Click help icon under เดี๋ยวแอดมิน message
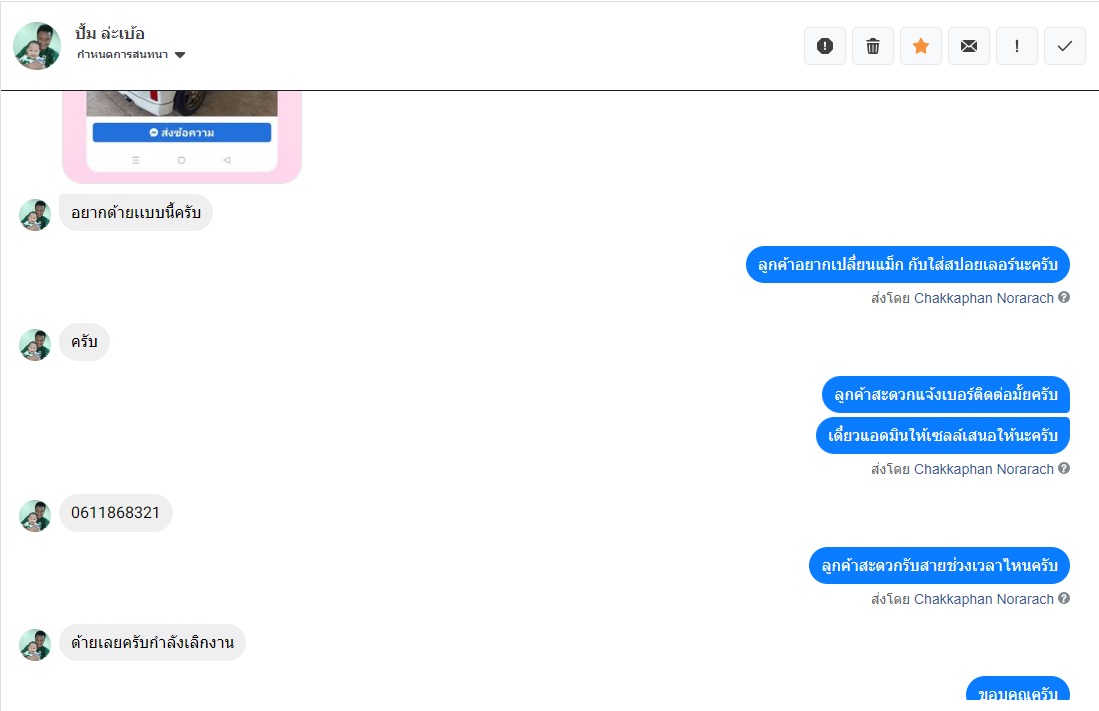Viewport: 1099px width, 711px height. pyautogui.click(x=1064, y=468)
